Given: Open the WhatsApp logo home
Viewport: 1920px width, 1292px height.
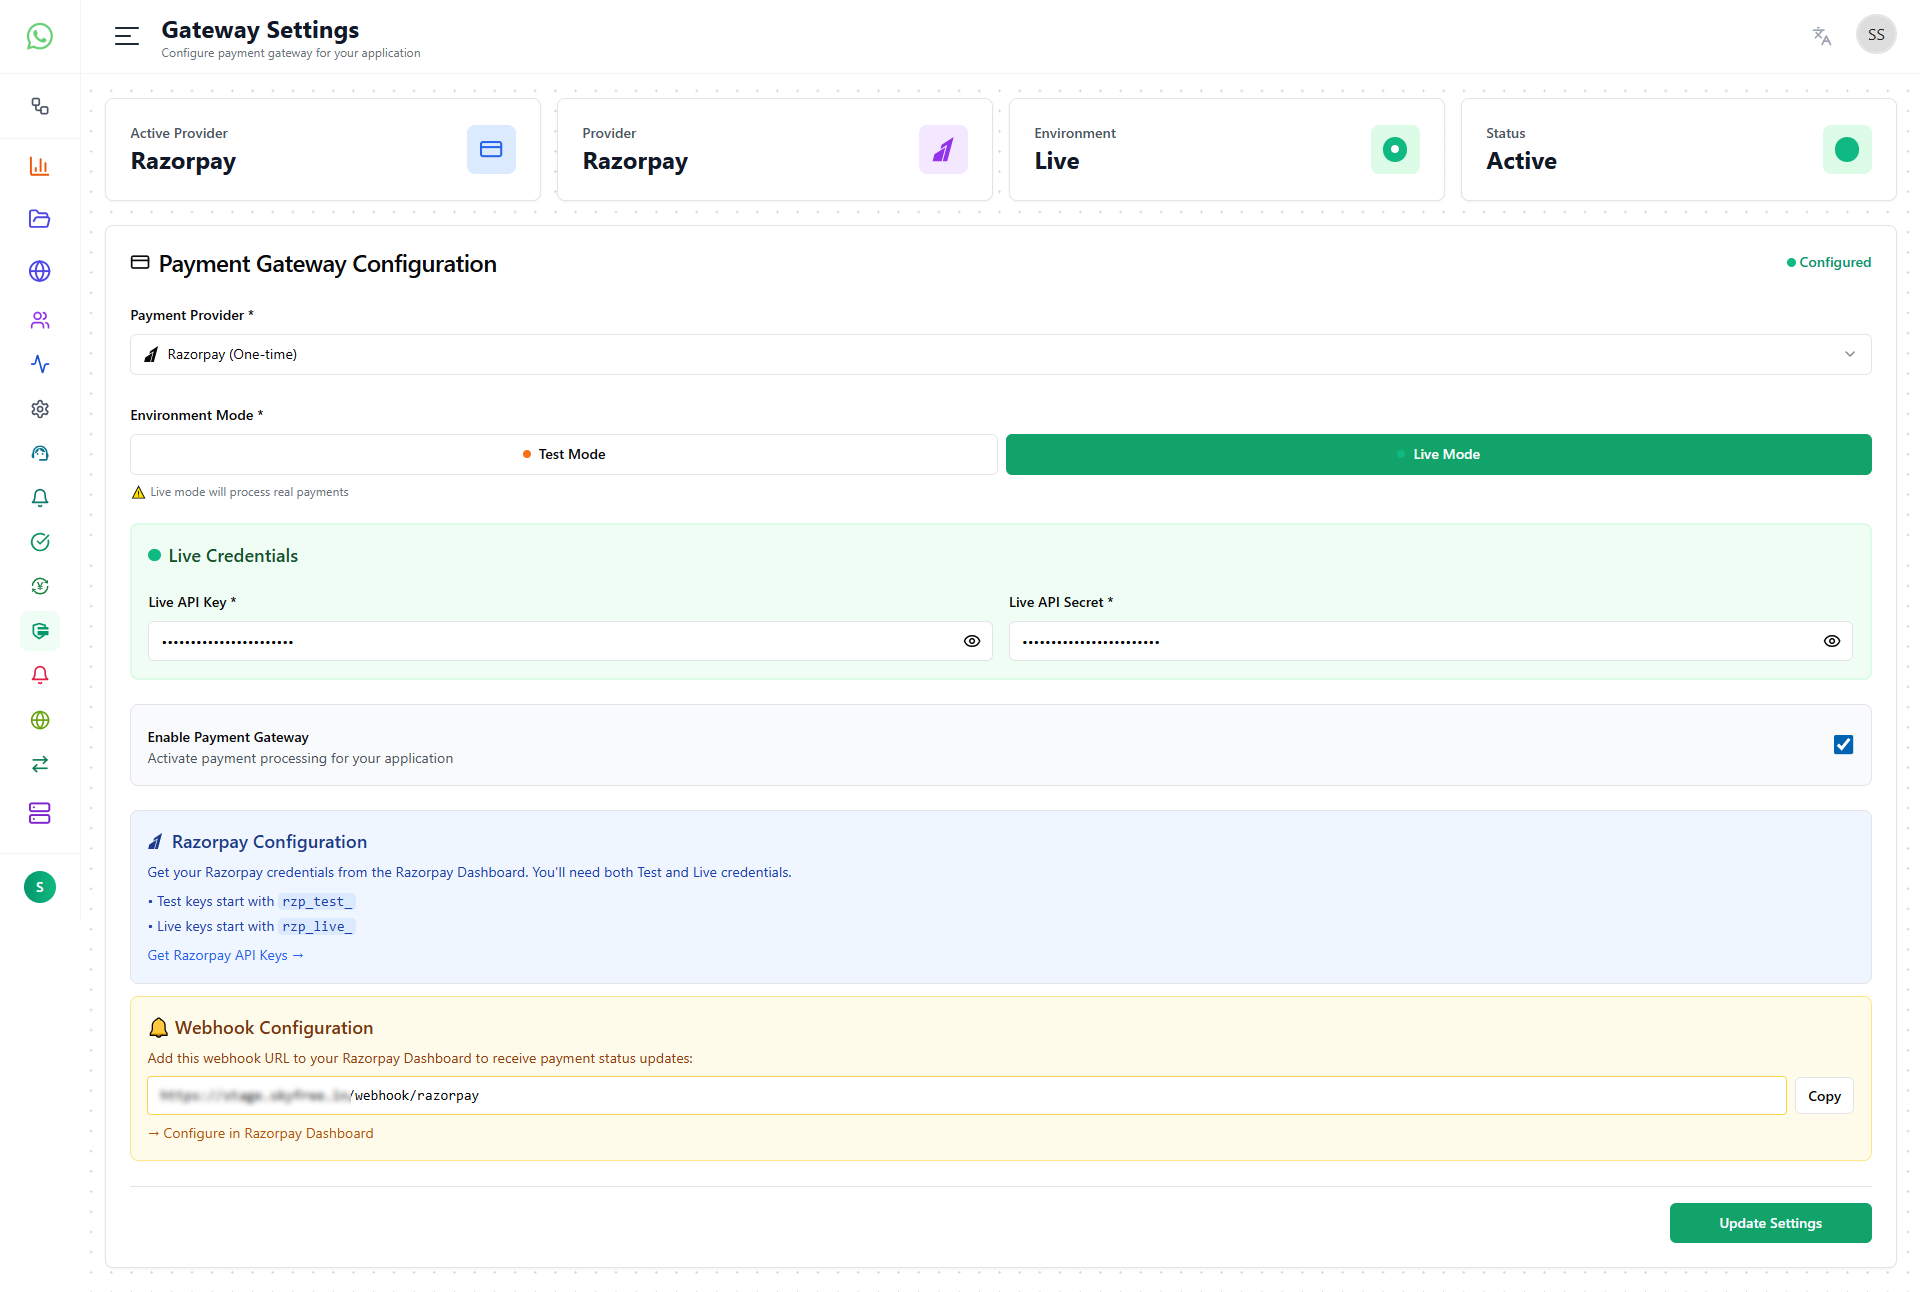Looking at the screenshot, I should pos(40,37).
